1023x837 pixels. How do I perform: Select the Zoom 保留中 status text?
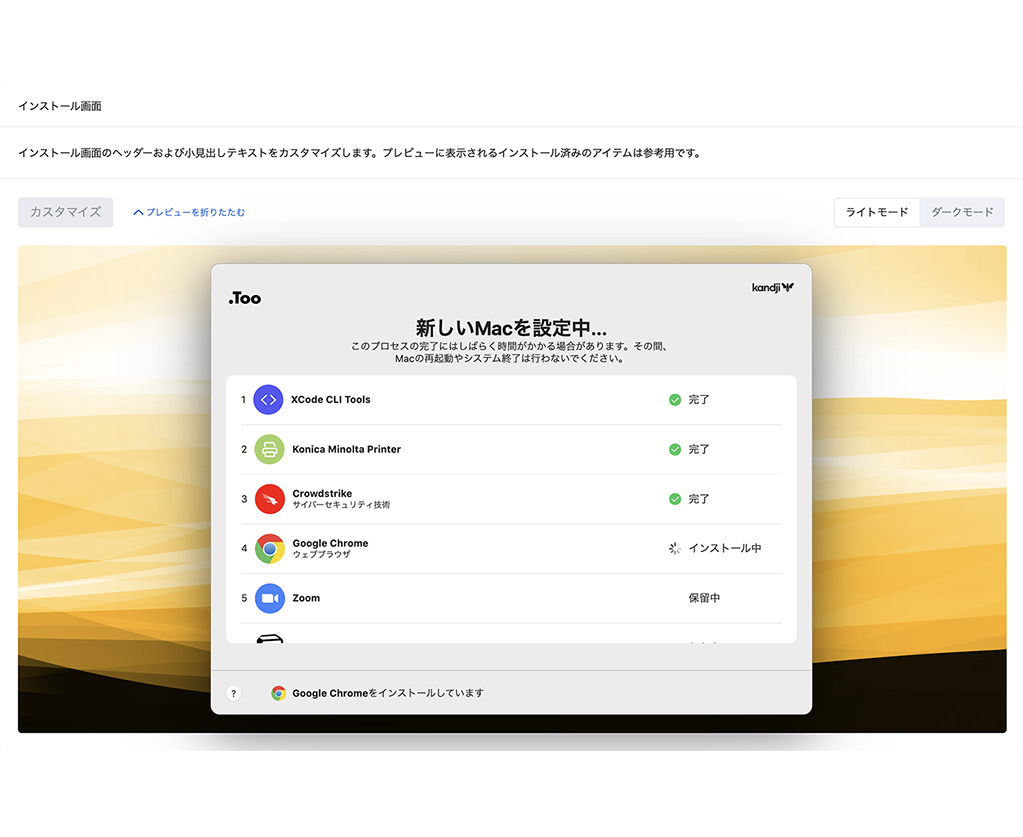click(x=704, y=598)
